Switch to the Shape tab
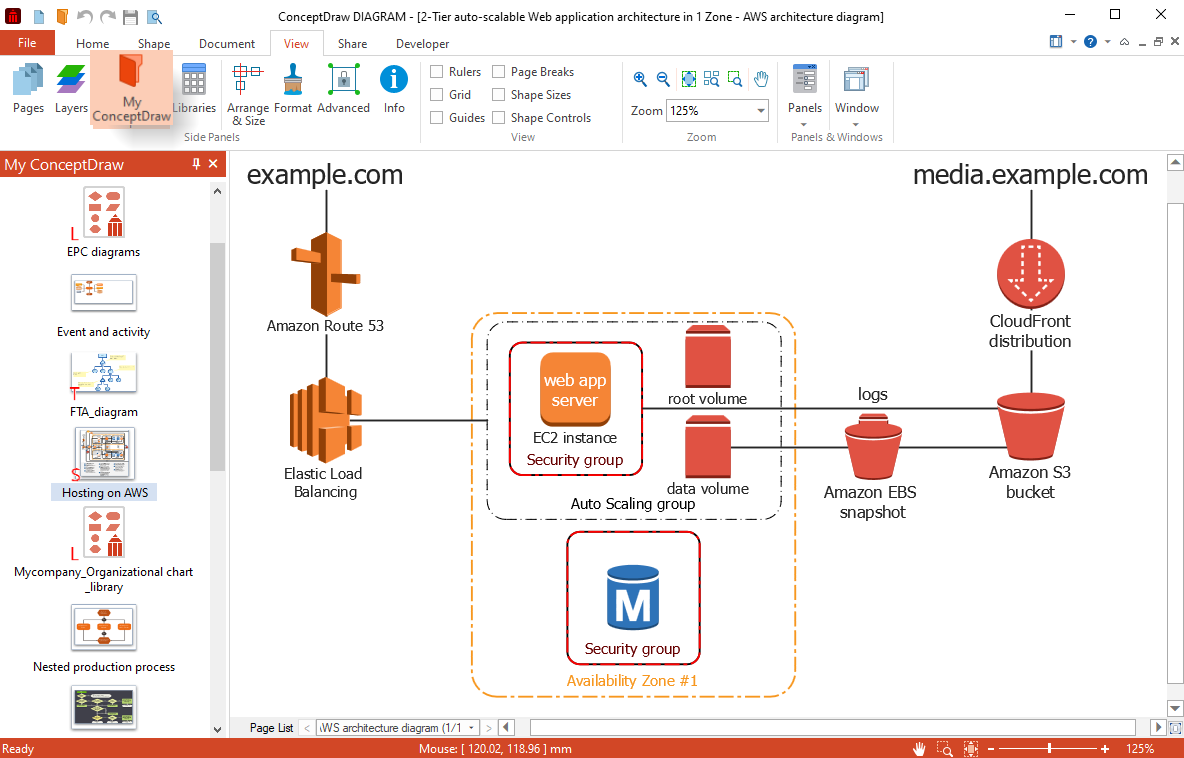Image resolution: width=1184 pixels, height=758 pixels. (x=154, y=44)
